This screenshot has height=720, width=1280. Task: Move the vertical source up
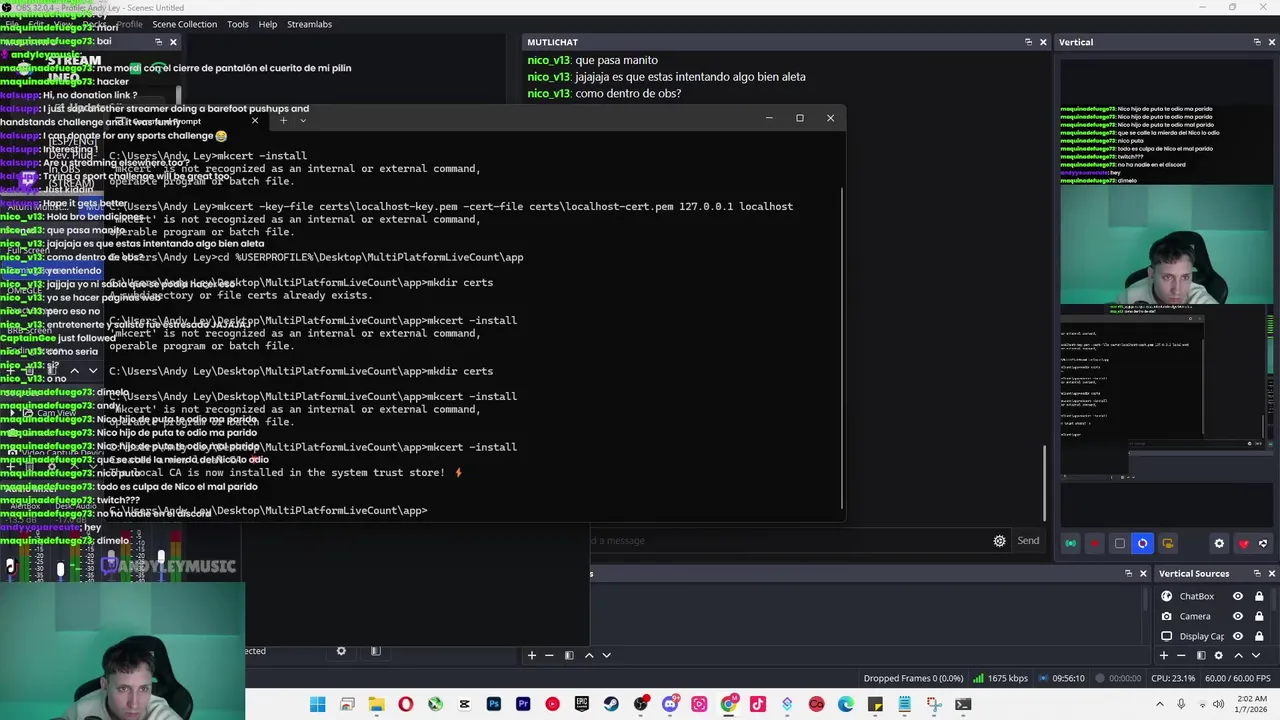pos(1238,655)
